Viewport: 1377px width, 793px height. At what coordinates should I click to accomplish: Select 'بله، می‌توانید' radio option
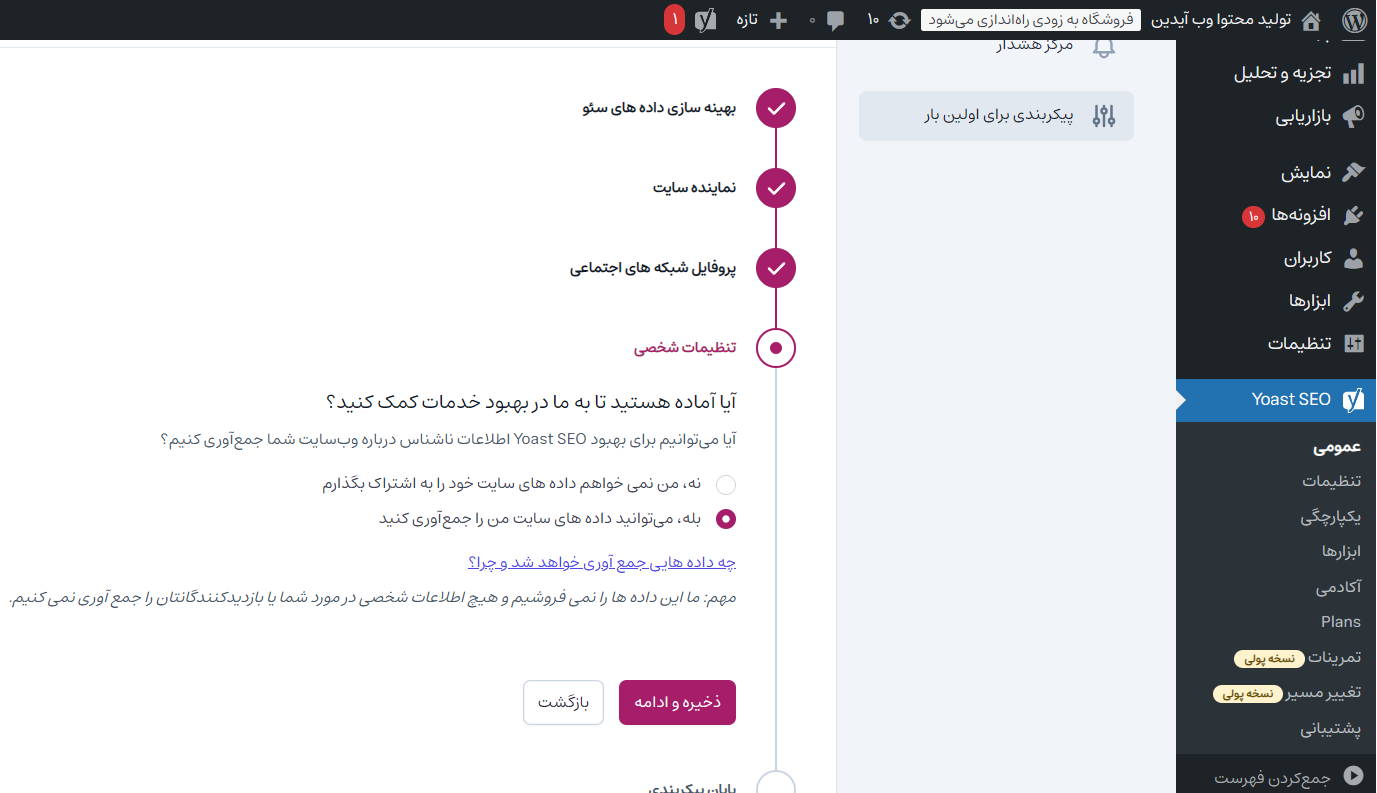click(726, 519)
